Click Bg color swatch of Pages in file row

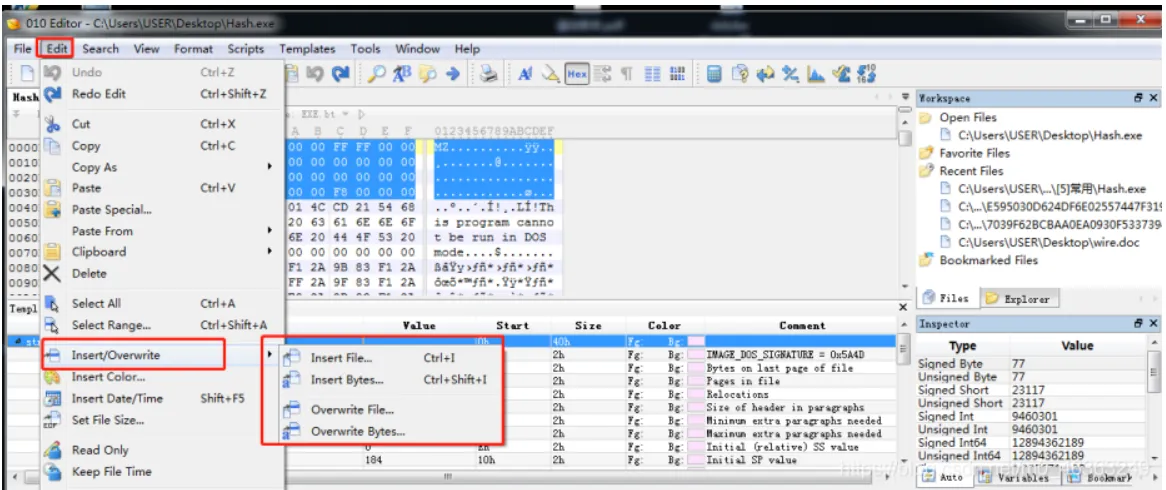696,381
